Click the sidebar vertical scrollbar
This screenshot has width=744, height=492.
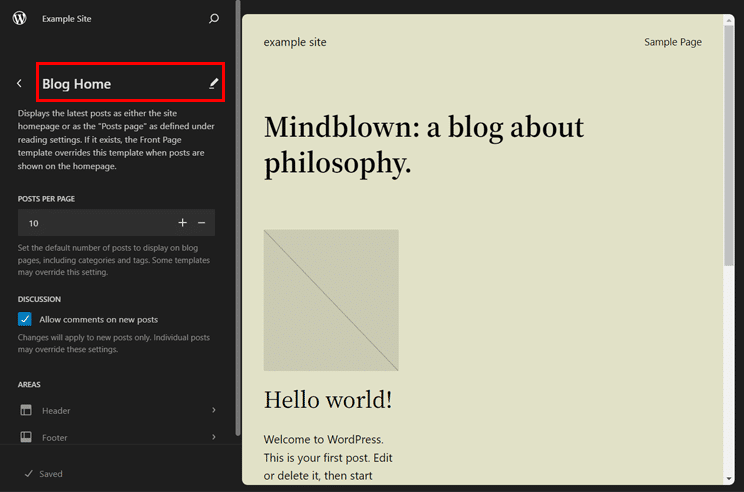point(238,218)
